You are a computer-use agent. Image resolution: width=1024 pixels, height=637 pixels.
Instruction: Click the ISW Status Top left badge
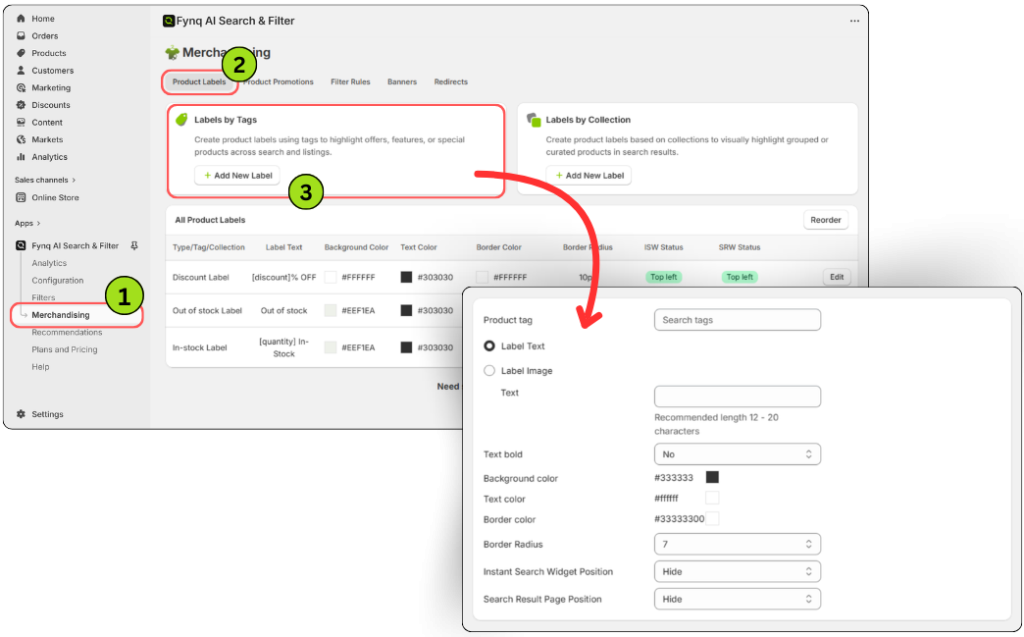[x=664, y=277]
